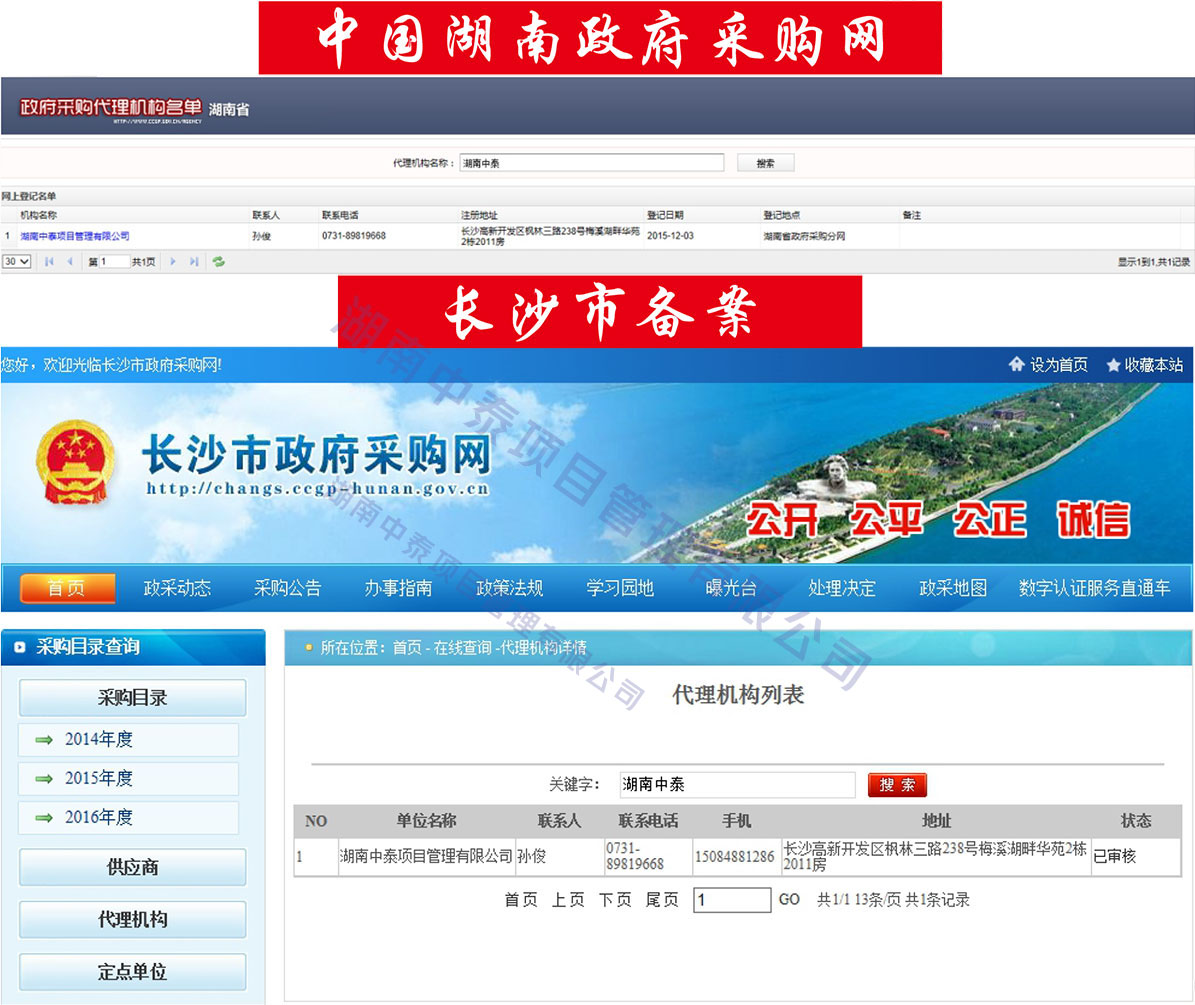
Task: Click the 代理机构名称 search input field
Action: click(x=591, y=163)
